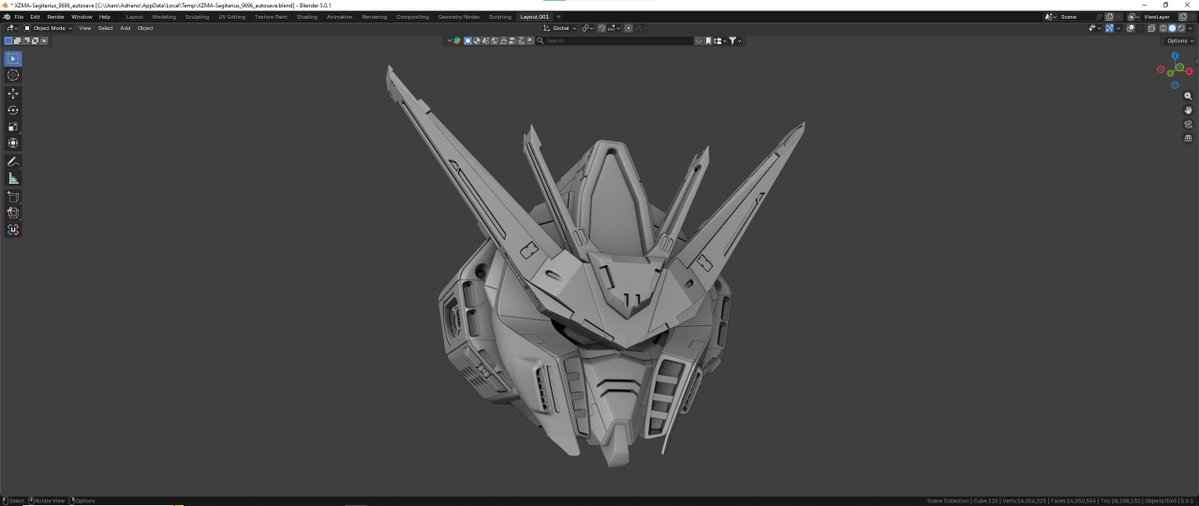Screen dimensions: 1199x506
Task: Open the pivot point dropdown
Action: click(x=587, y=28)
